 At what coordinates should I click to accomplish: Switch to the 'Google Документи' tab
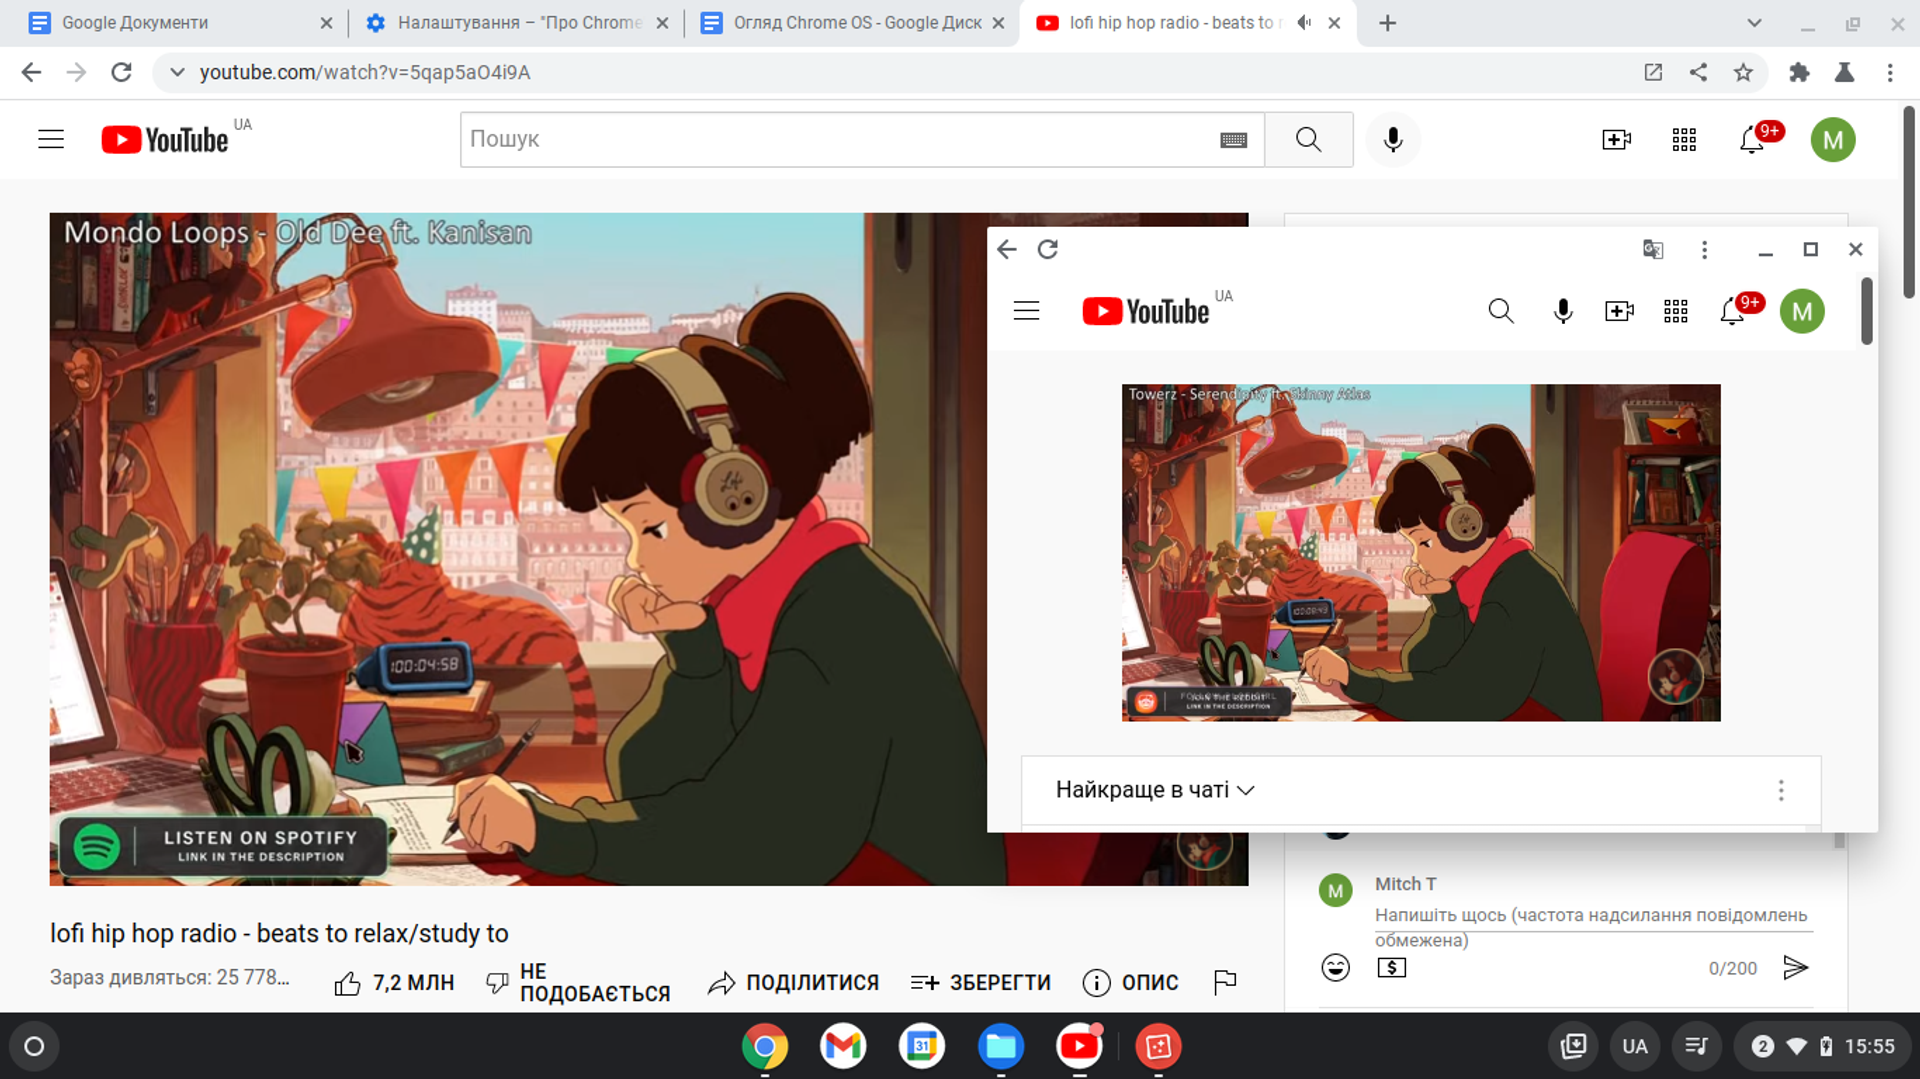(135, 23)
